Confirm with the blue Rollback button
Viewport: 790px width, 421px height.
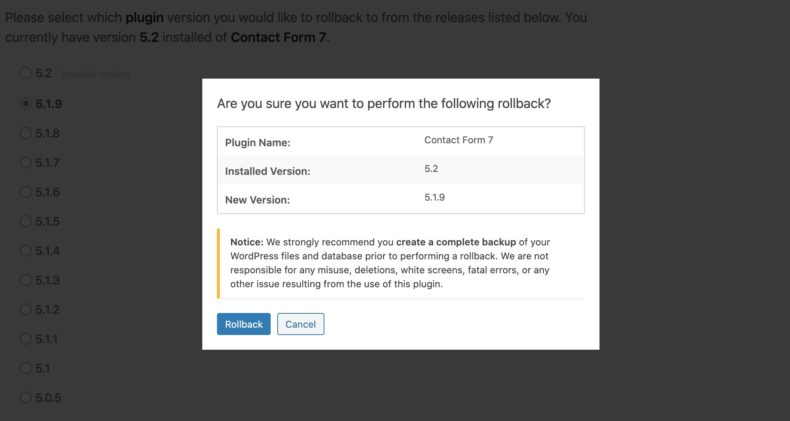[x=243, y=324]
